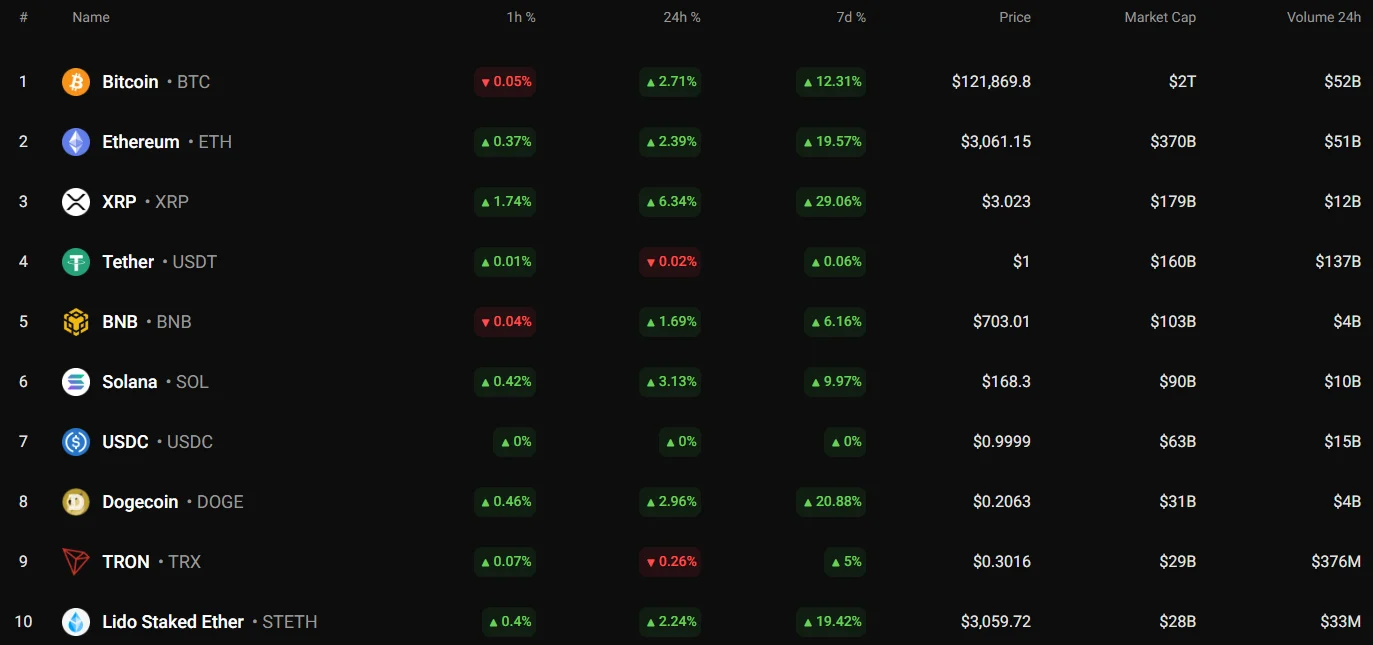Sort by the 24h % column header
The image size is (1373, 645).
pyautogui.click(x=681, y=17)
